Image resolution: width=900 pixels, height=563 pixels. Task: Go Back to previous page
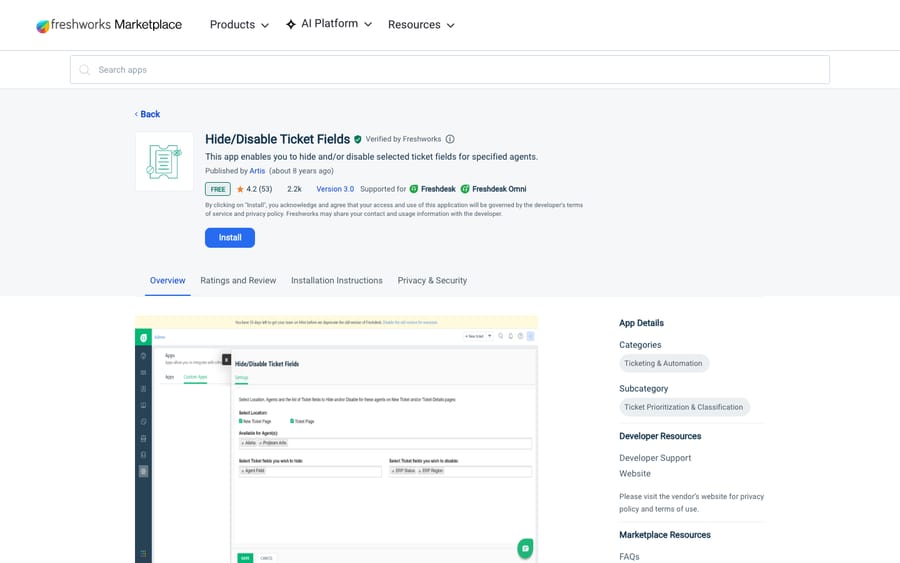[x=148, y=114]
